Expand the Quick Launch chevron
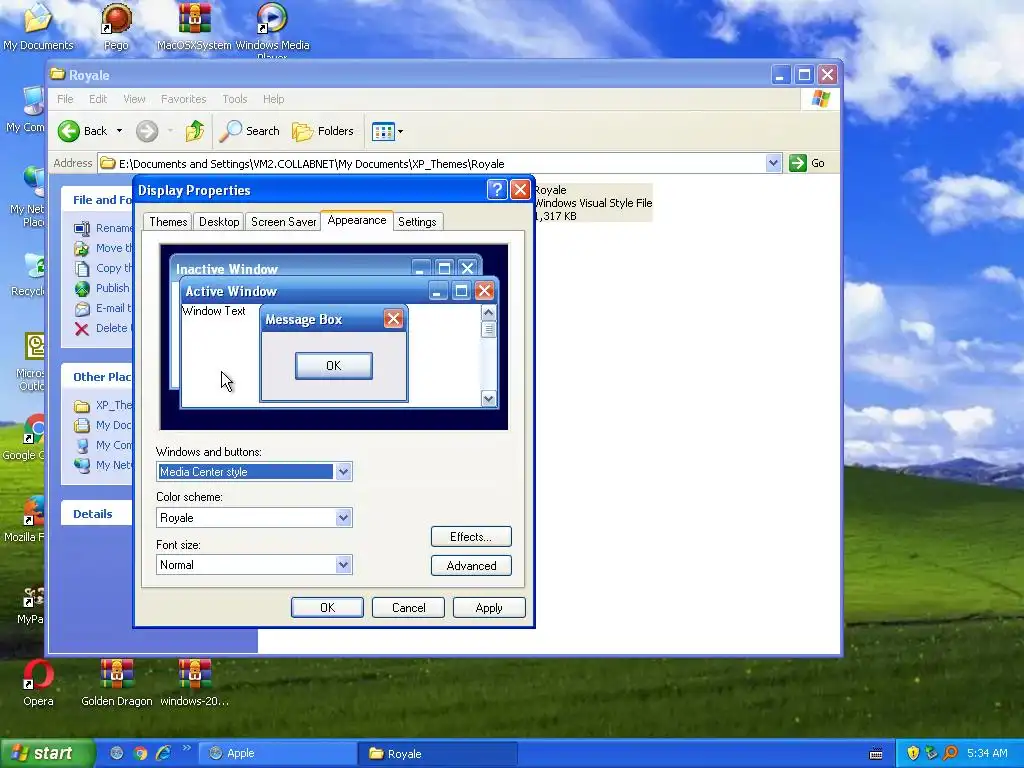The height and width of the screenshot is (768, 1024). pyautogui.click(x=187, y=748)
